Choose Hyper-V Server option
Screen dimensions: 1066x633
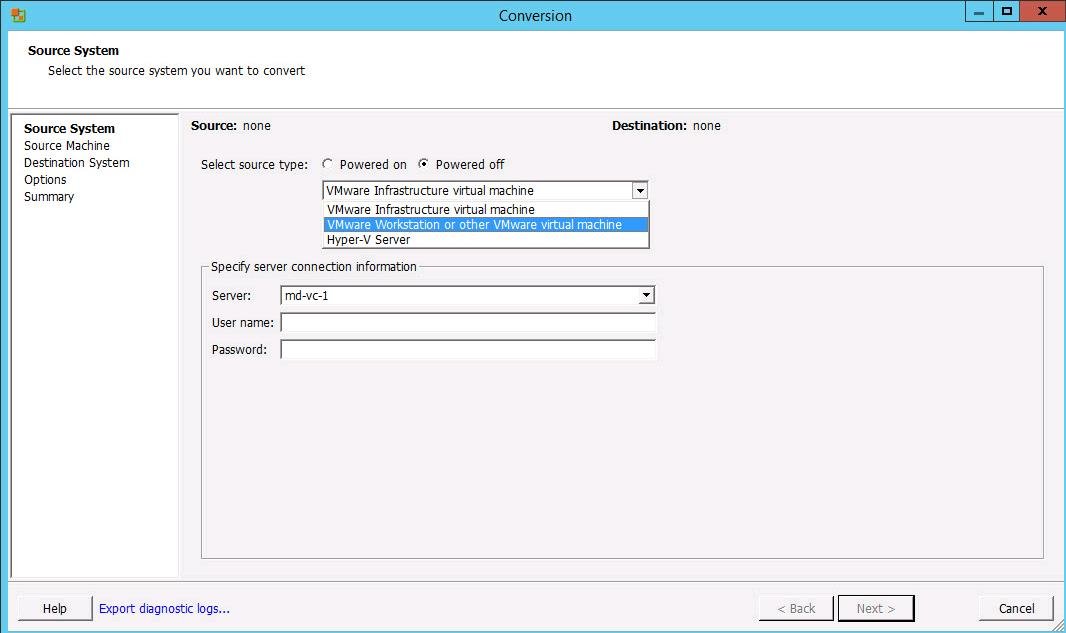click(486, 239)
